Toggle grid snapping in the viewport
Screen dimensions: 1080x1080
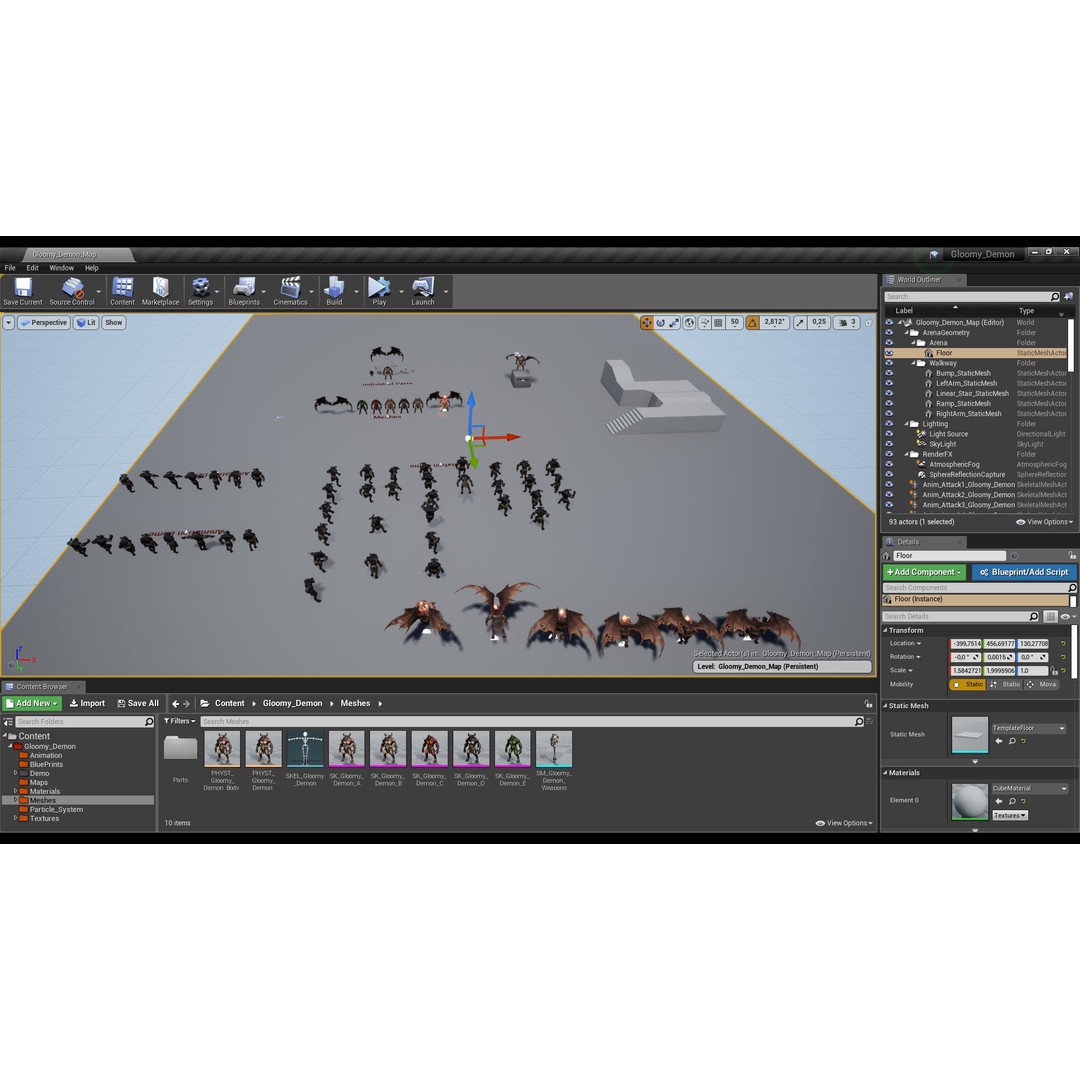pos(718,322)
